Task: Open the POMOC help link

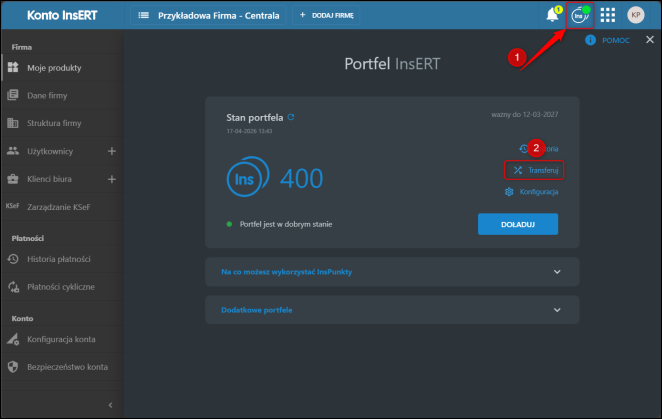Action: [x=616, y=40]
